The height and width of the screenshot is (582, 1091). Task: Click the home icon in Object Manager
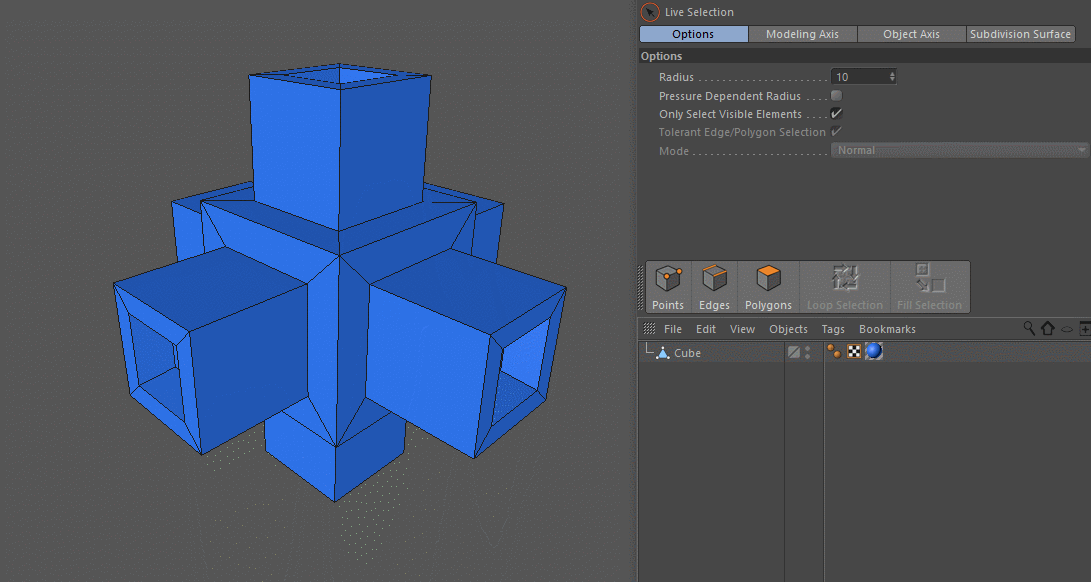point(1048,329)
